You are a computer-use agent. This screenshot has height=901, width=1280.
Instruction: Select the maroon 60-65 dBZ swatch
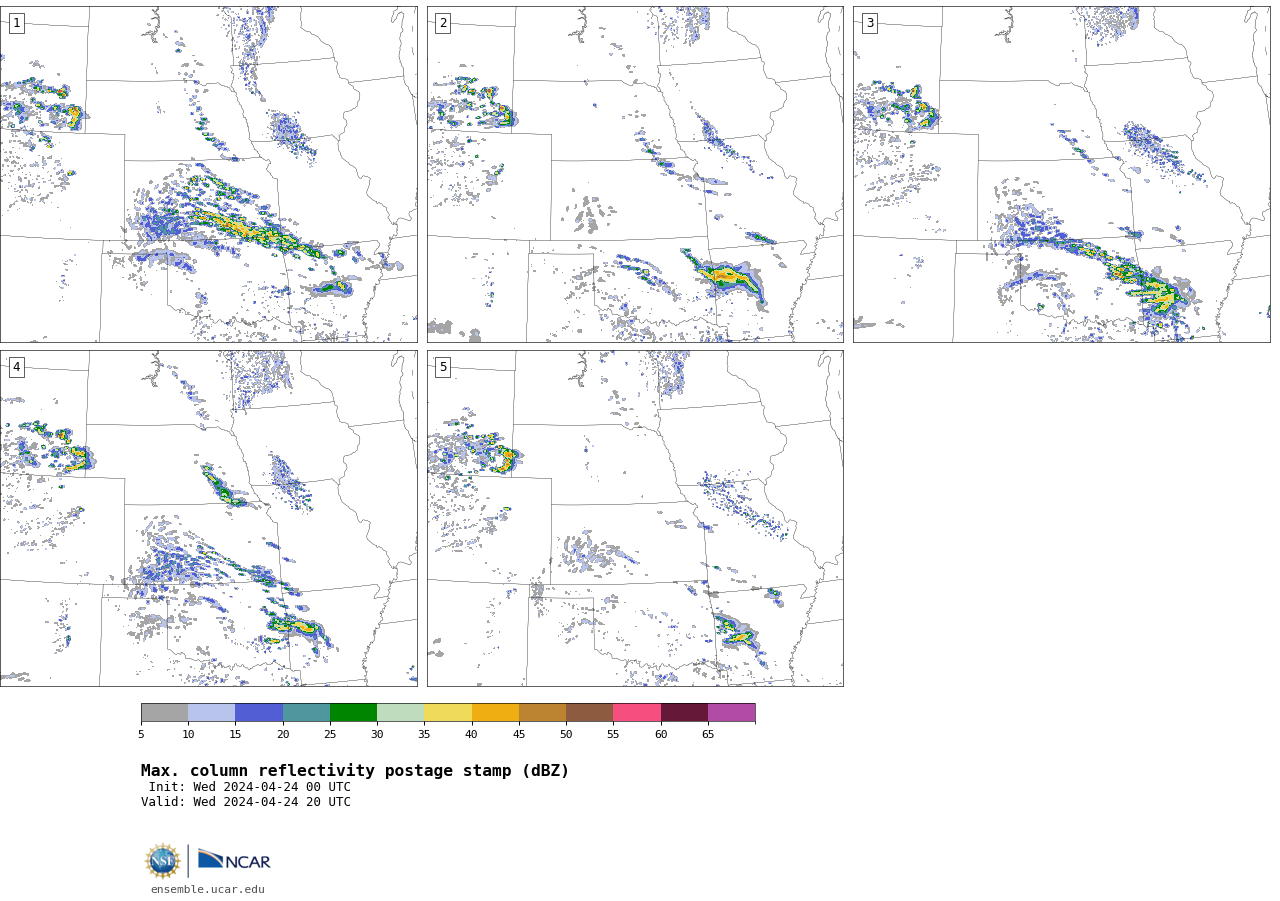[684, 713]
